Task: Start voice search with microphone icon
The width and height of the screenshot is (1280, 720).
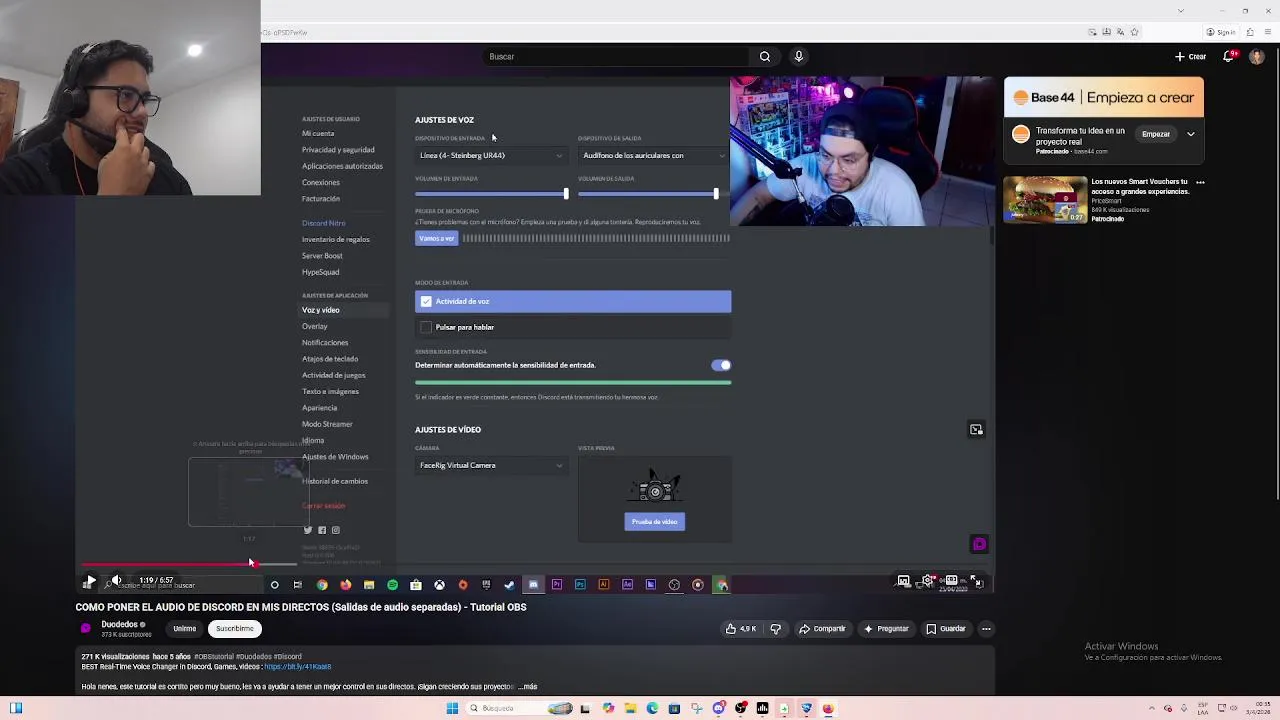Action: [798, 56]
